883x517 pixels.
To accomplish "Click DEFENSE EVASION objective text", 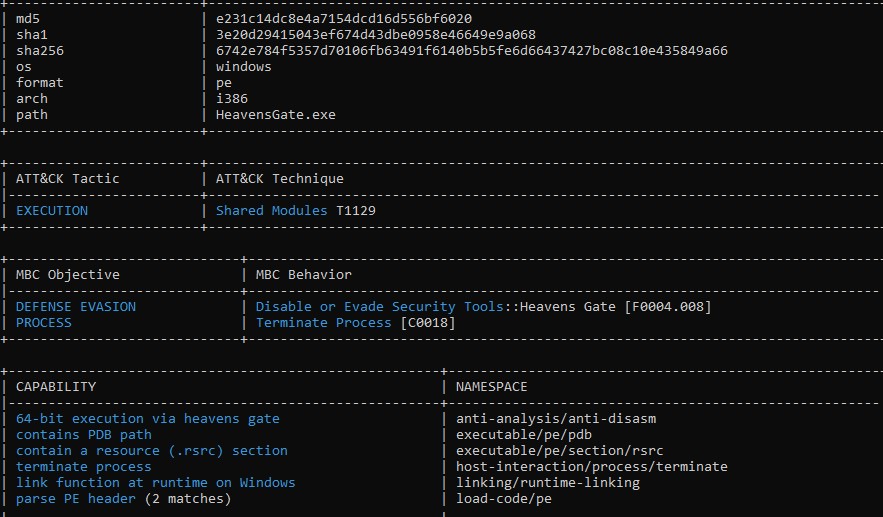I will point(76,307).
